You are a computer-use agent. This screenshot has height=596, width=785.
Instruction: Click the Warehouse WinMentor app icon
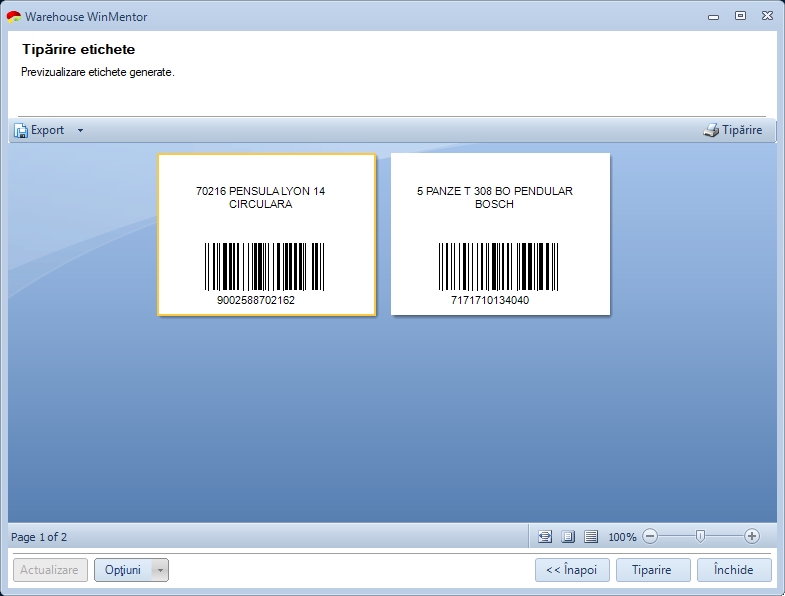point(14,17)
